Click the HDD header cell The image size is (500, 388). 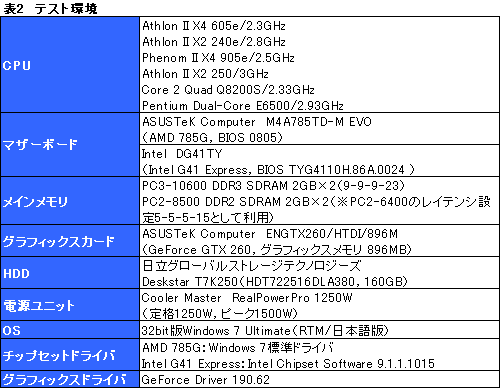(x=70, y=273)
